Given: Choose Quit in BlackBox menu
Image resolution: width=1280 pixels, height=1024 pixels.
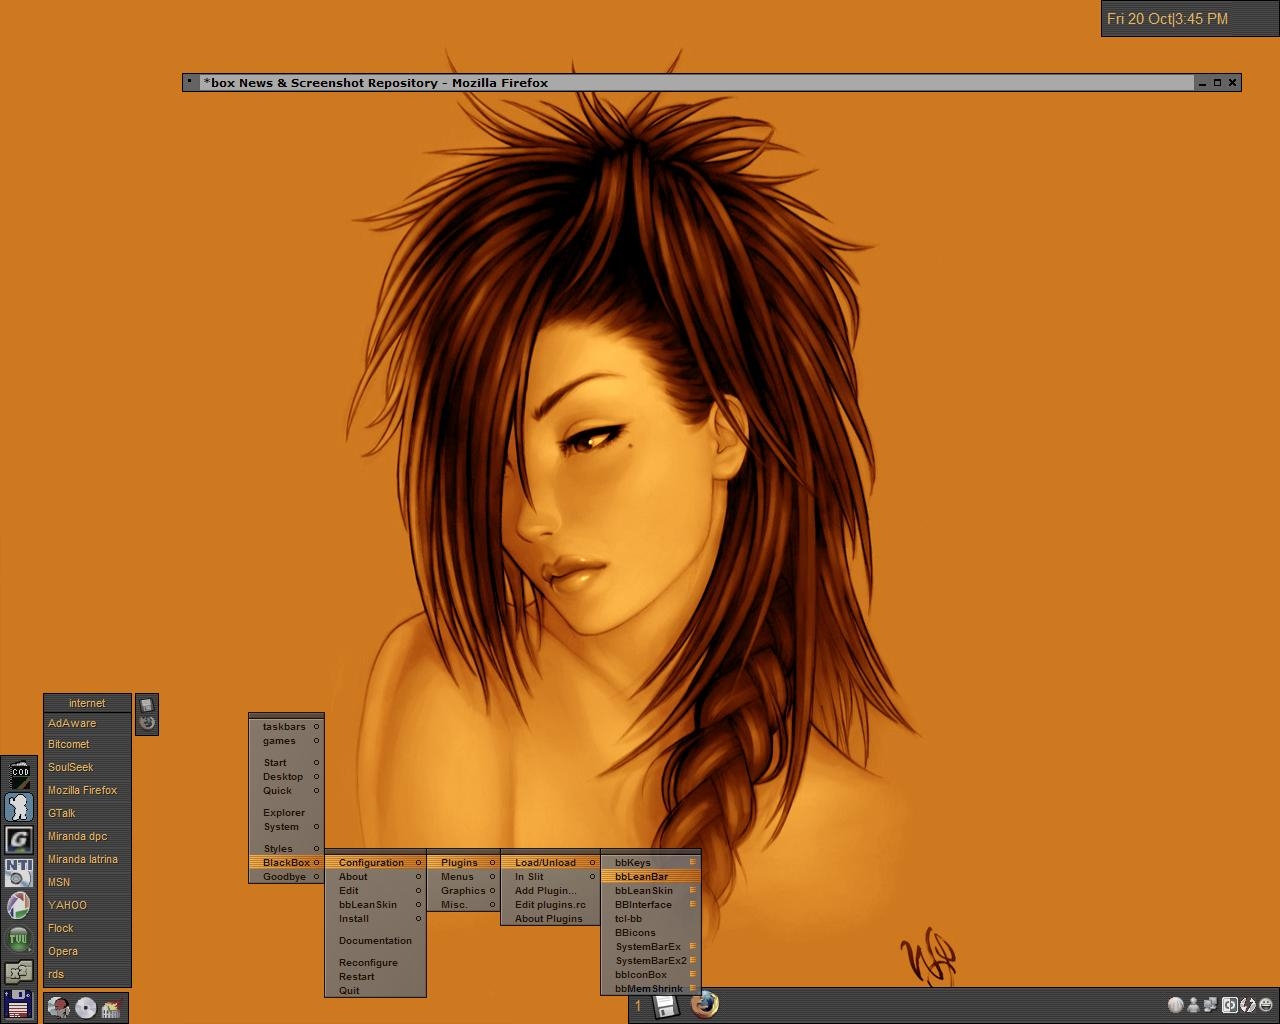Looking at the screenshot, I should click(375, 991).
